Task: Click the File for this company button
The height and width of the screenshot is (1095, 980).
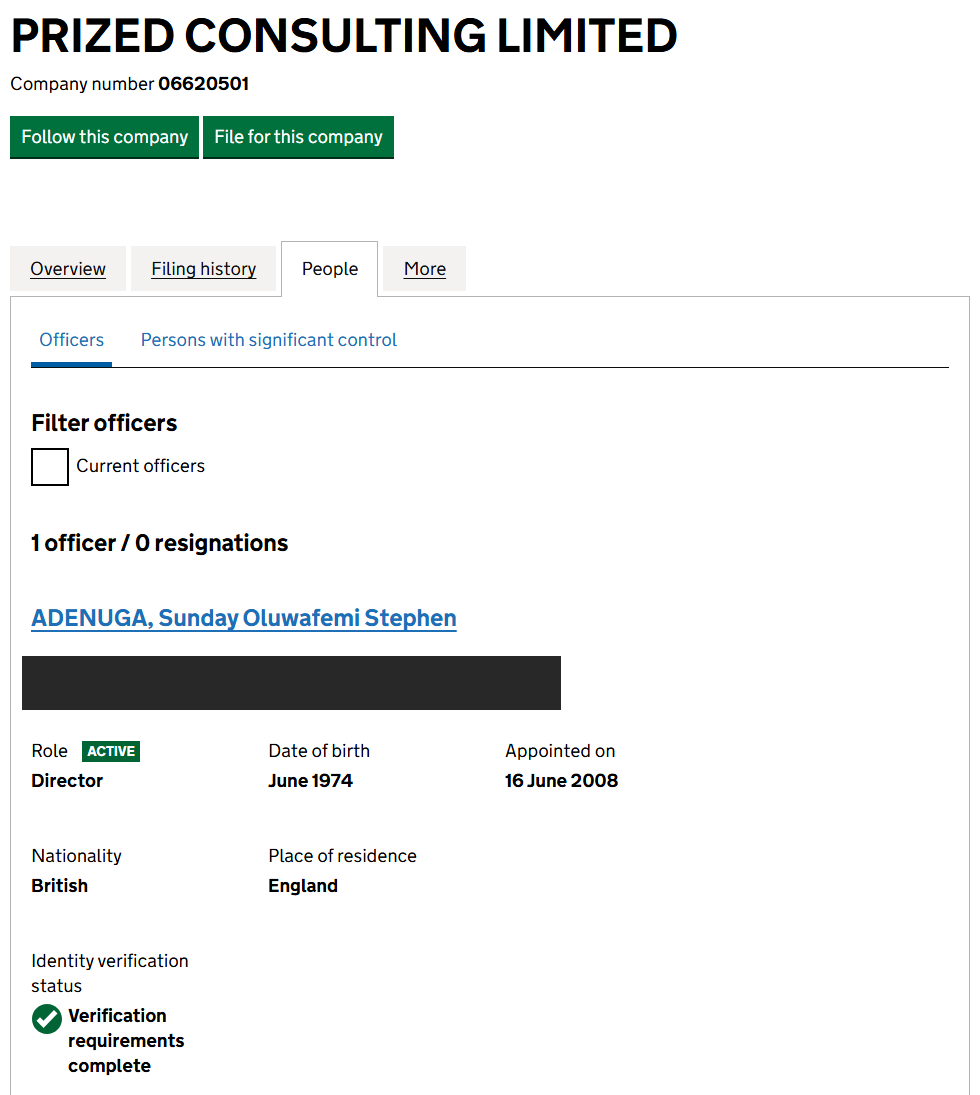Action: click(298, 137)
